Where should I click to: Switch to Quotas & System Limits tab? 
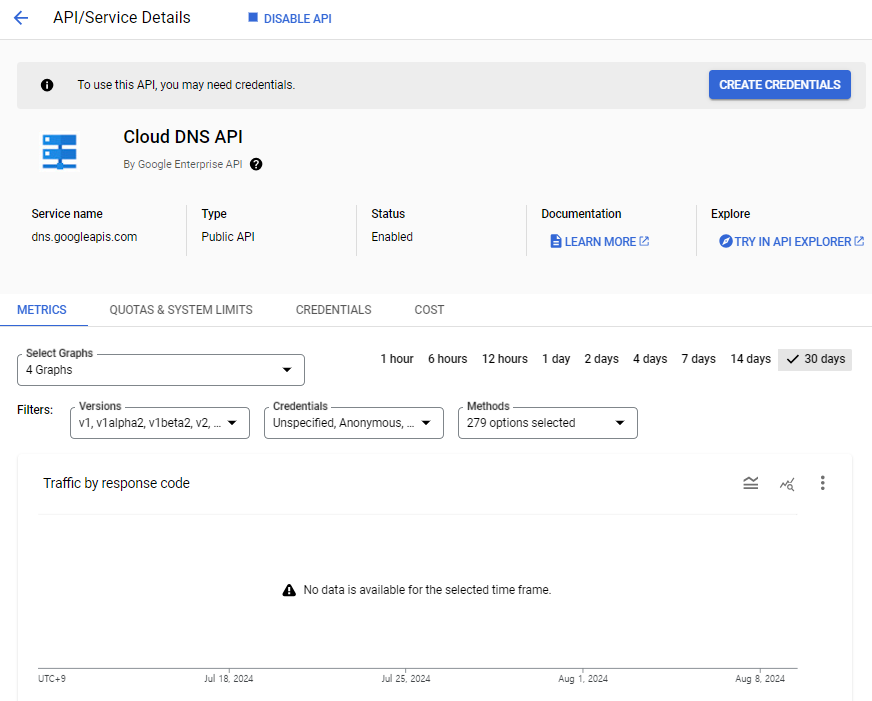click(181, 310)
